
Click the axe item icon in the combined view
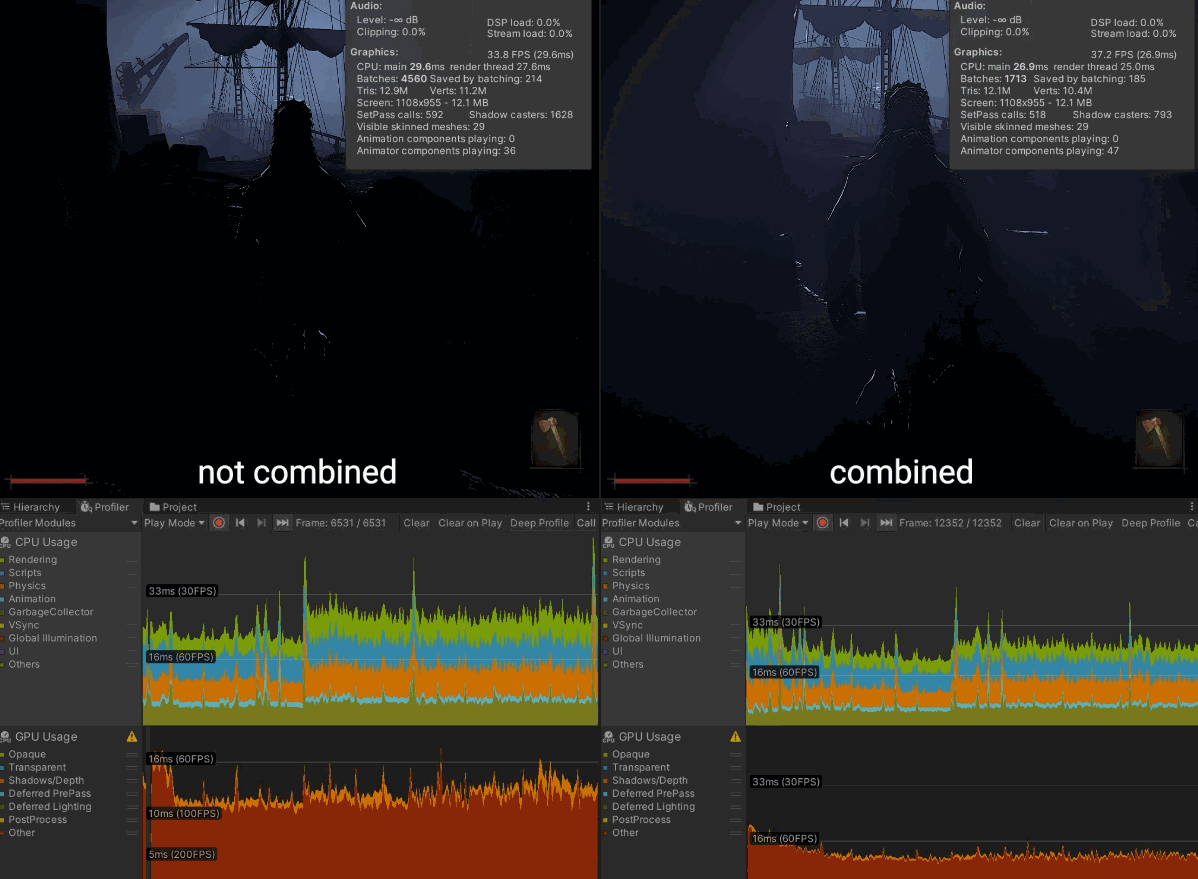(1158, 438)
